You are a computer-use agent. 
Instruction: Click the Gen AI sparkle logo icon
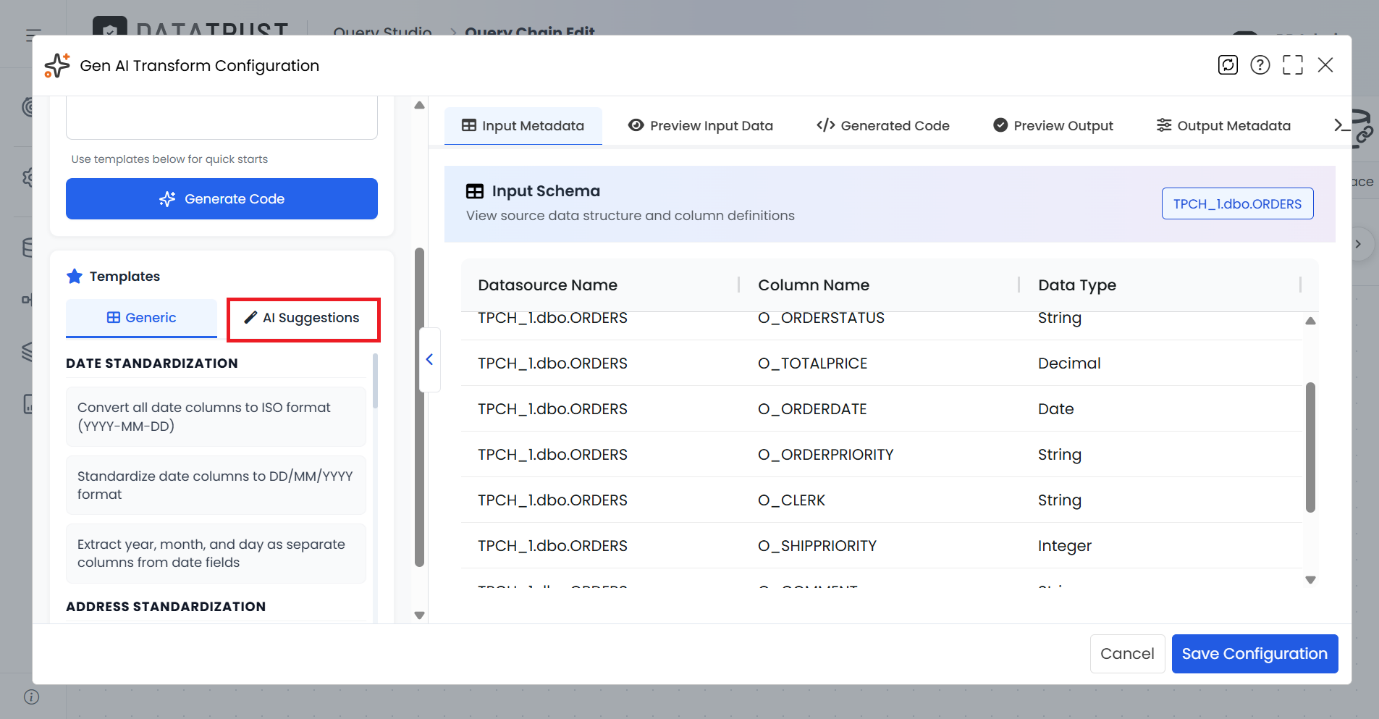(57, 66)
